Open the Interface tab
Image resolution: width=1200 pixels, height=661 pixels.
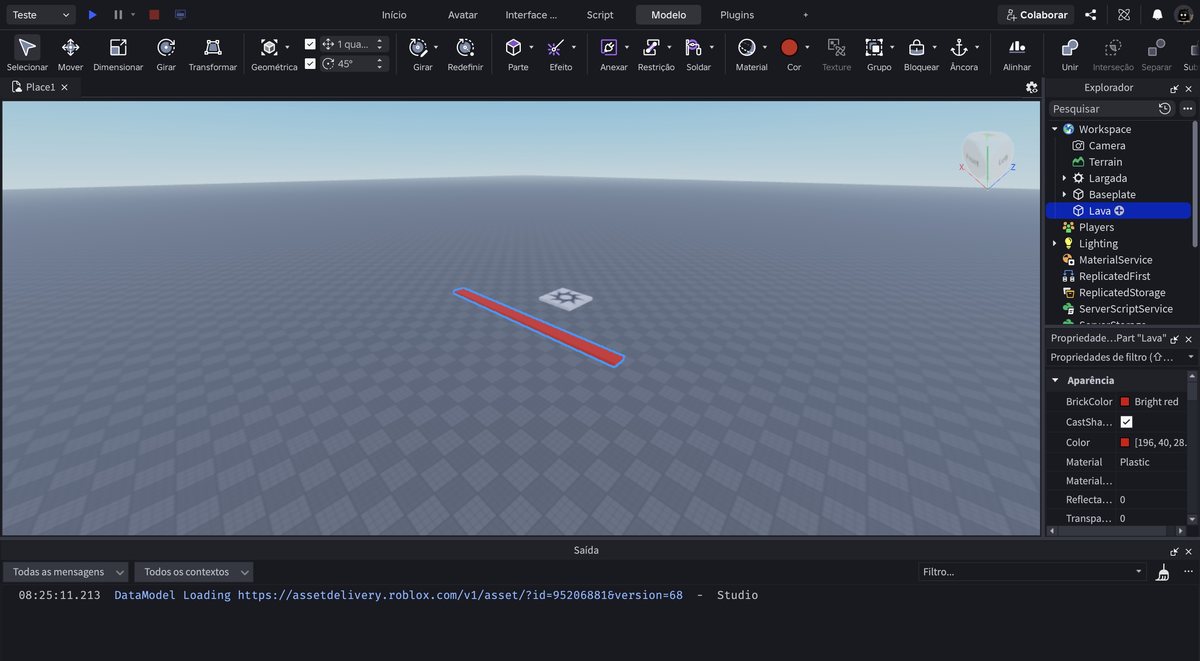coord(531,15)
